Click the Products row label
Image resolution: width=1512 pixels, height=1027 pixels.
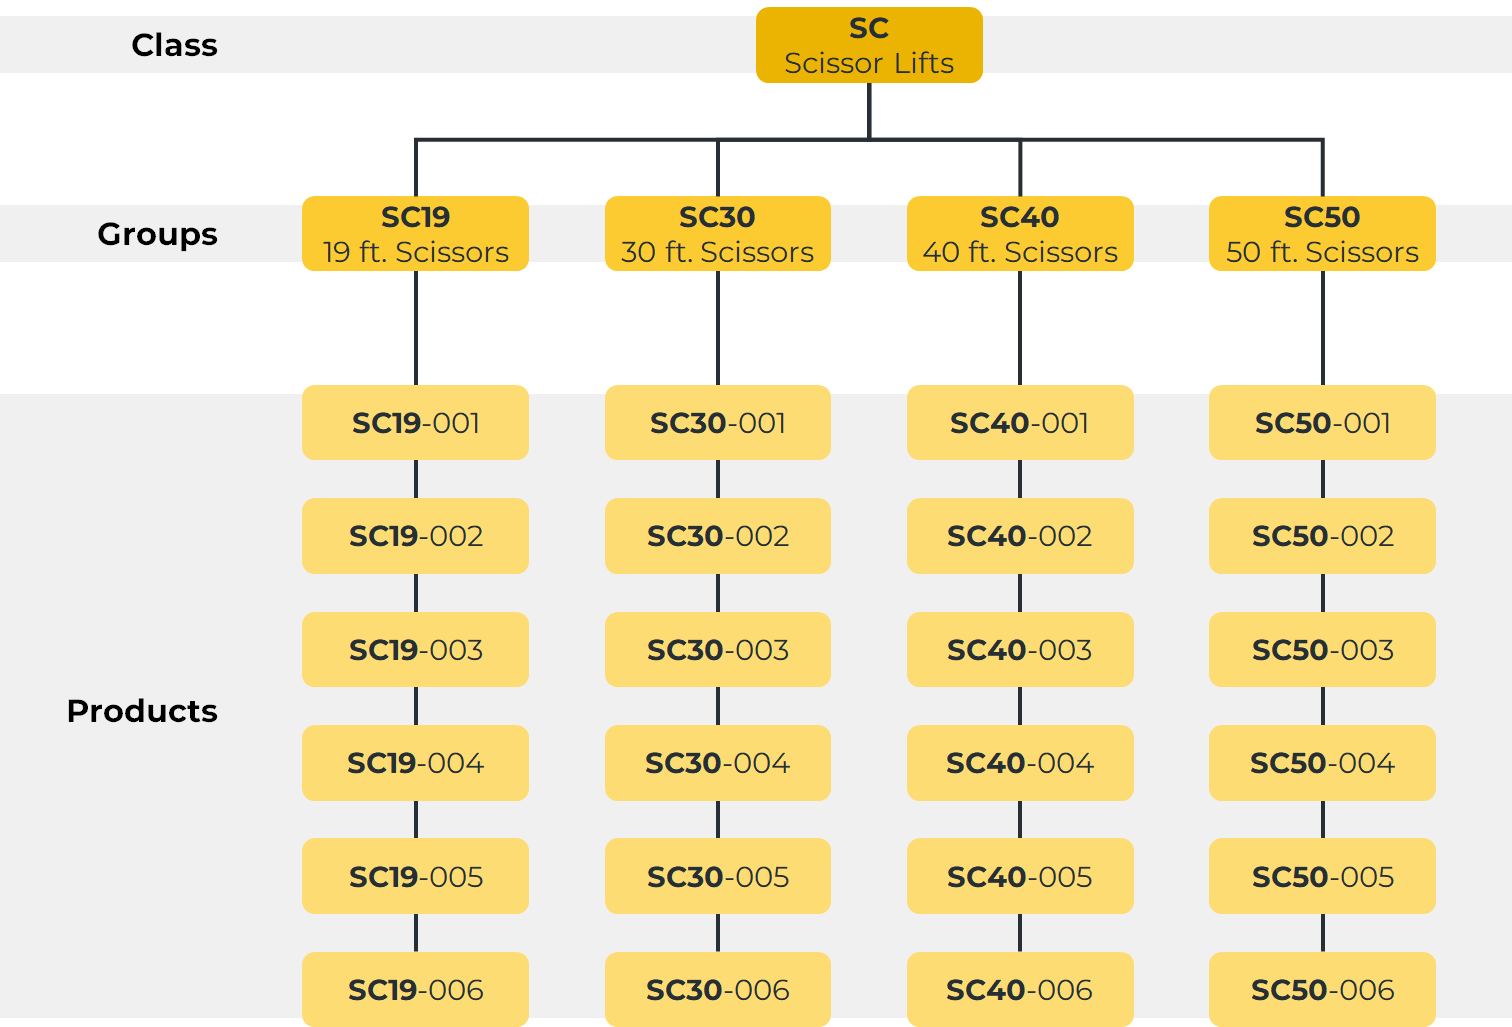142,711
